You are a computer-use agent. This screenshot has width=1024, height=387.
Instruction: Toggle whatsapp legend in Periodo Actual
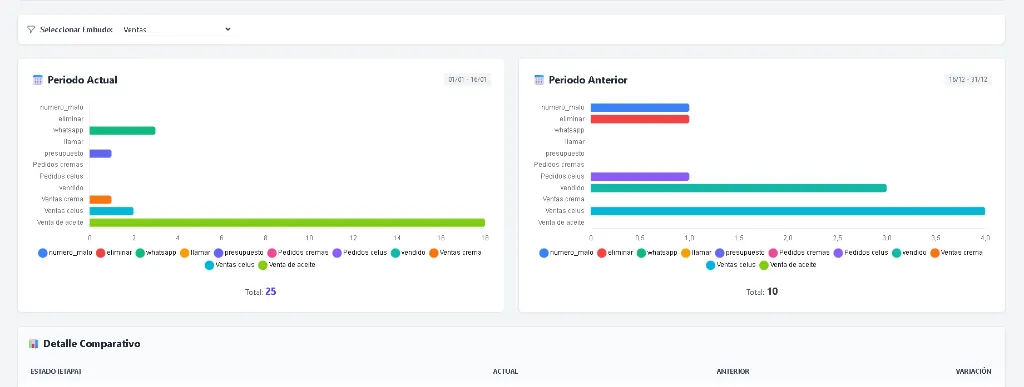[x=156, y=253]
